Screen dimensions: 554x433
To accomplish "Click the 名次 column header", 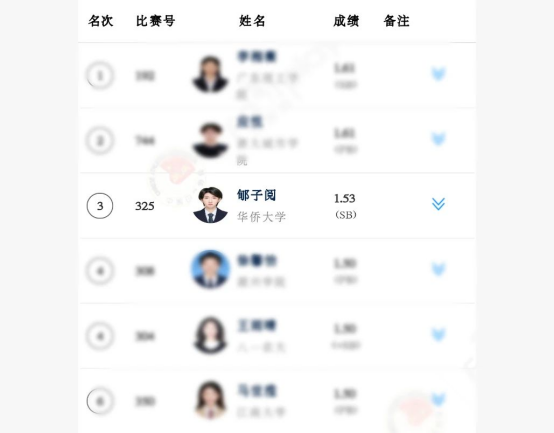I will pos(101,21).
